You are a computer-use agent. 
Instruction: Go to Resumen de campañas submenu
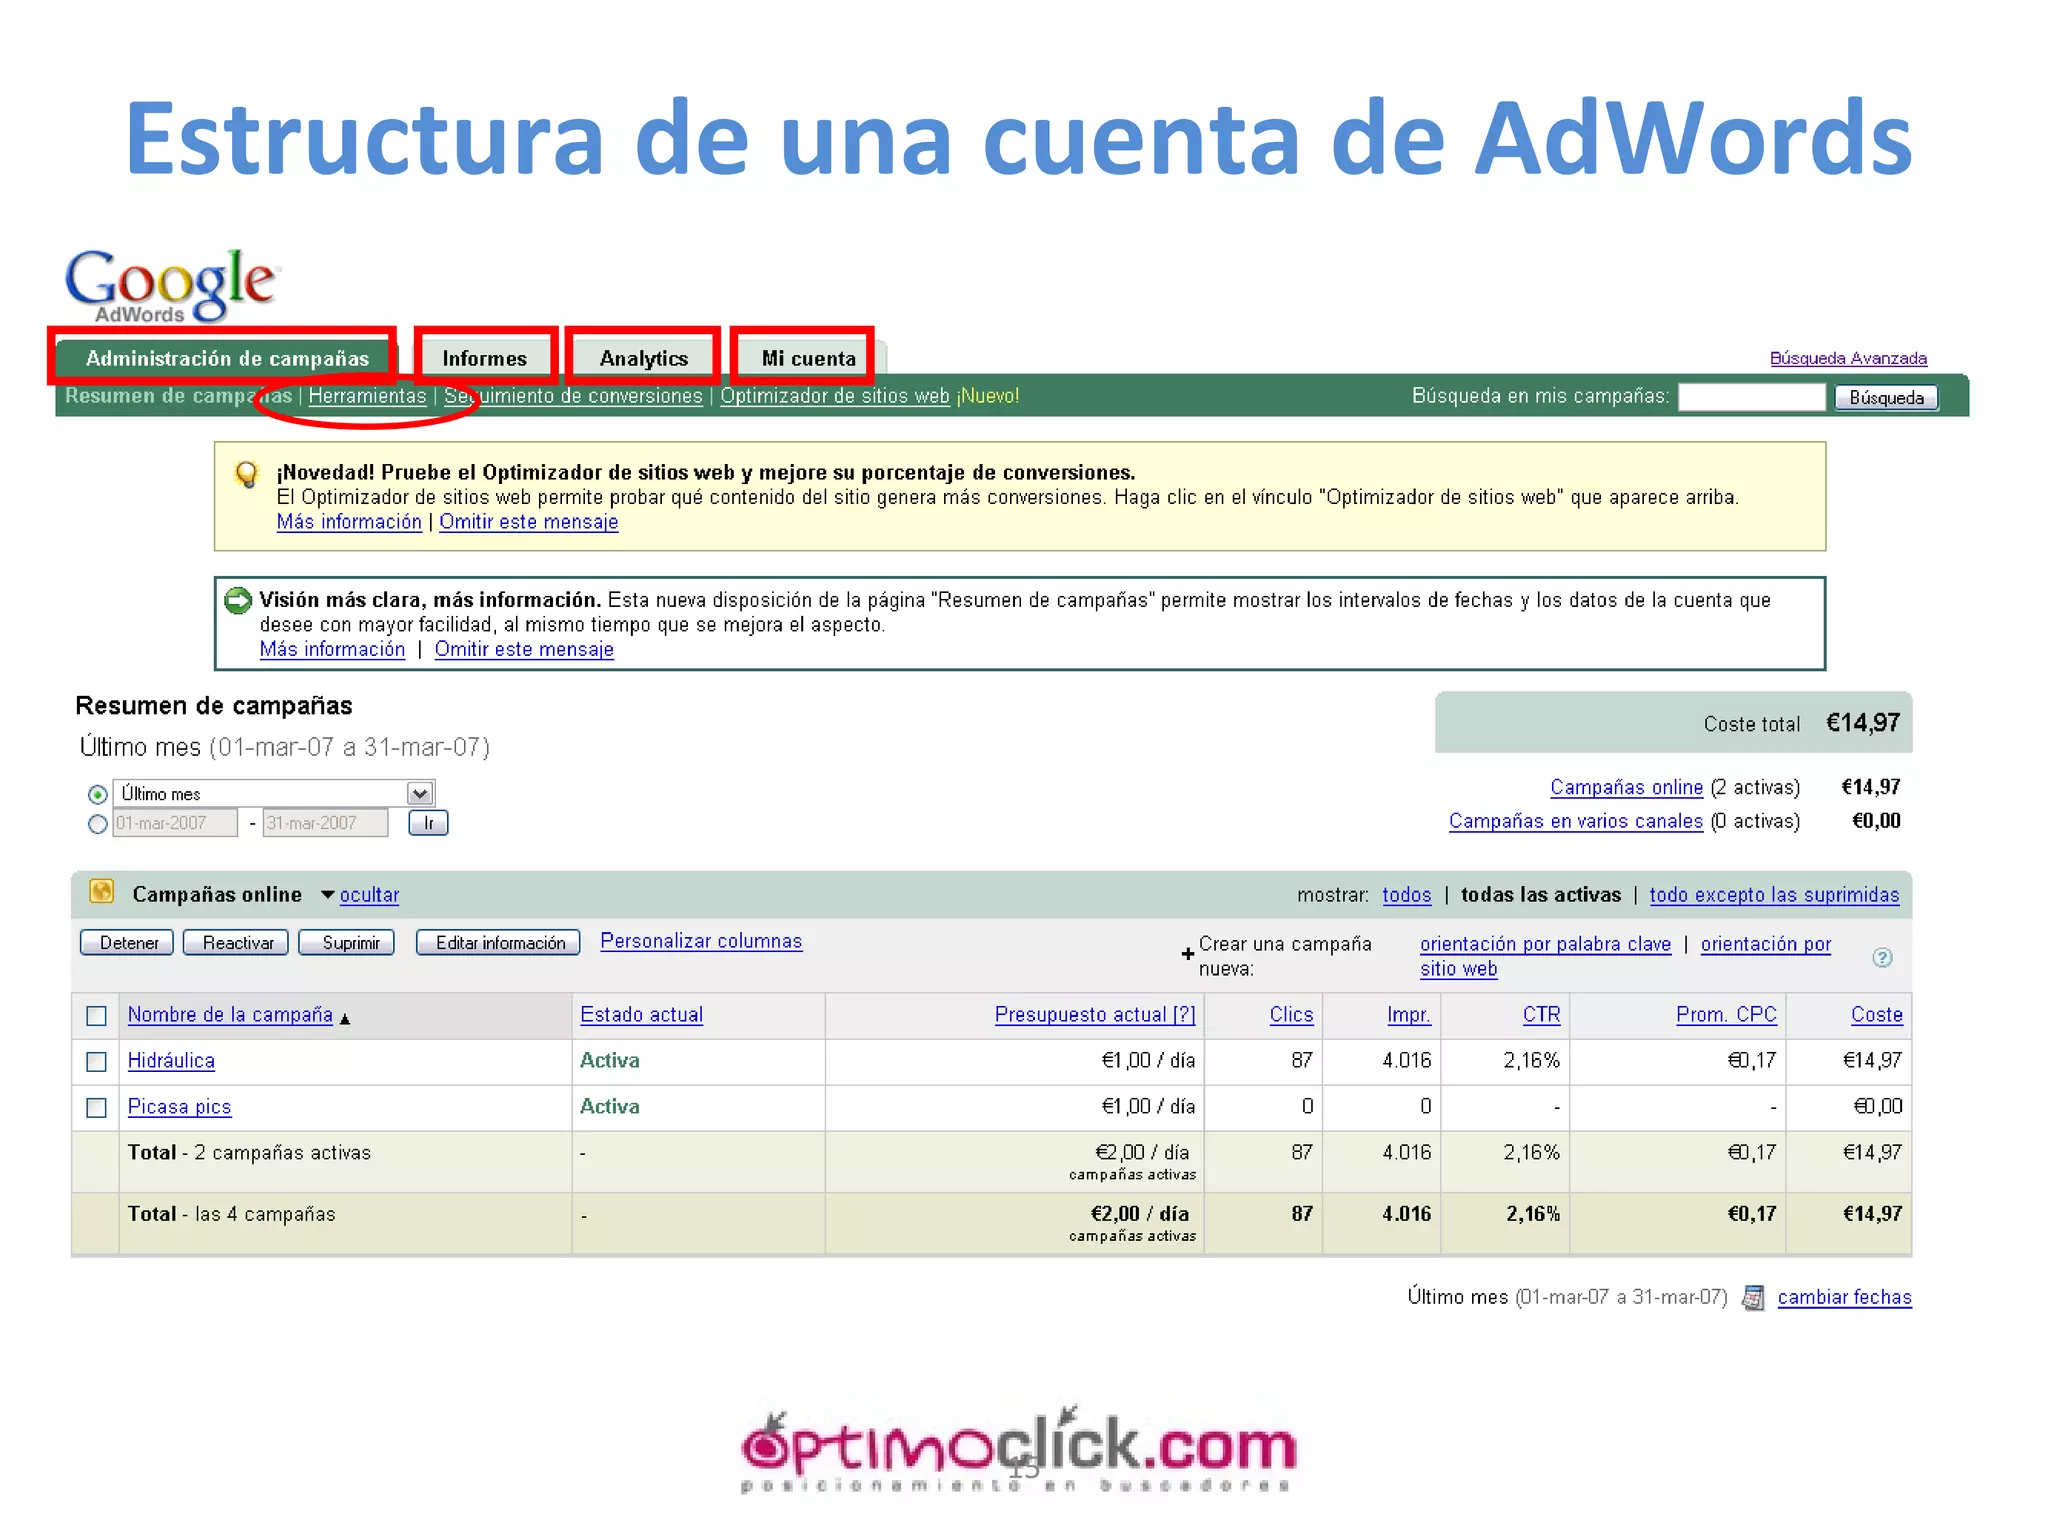click(178, 396)
